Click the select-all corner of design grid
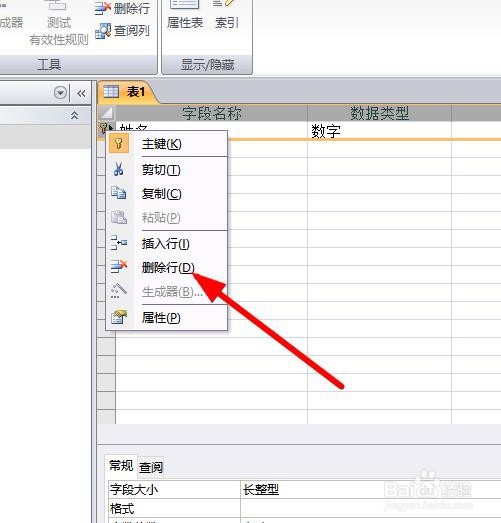The width and height of the screenshot is (501, 523). tap(106, 113)
